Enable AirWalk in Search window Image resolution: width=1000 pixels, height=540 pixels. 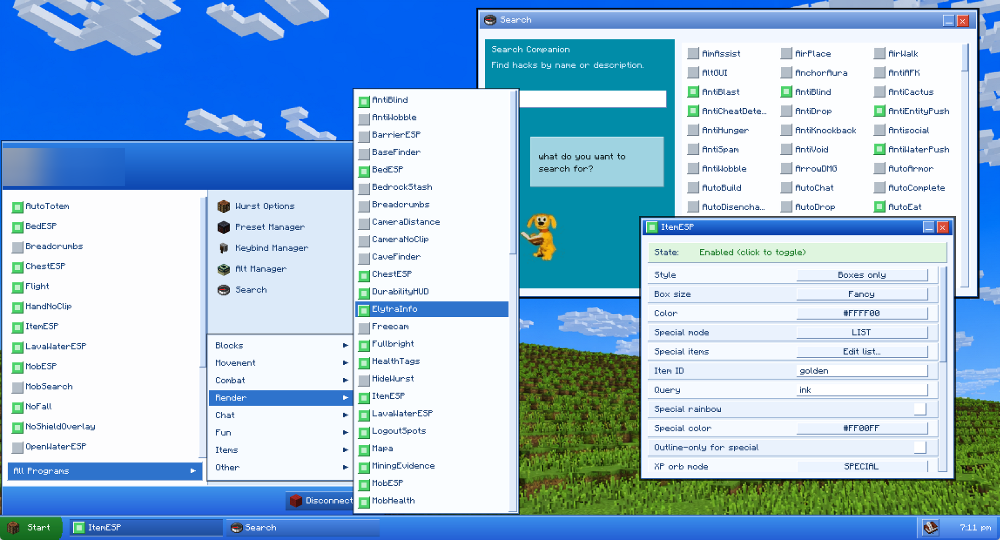coord(879,54)
